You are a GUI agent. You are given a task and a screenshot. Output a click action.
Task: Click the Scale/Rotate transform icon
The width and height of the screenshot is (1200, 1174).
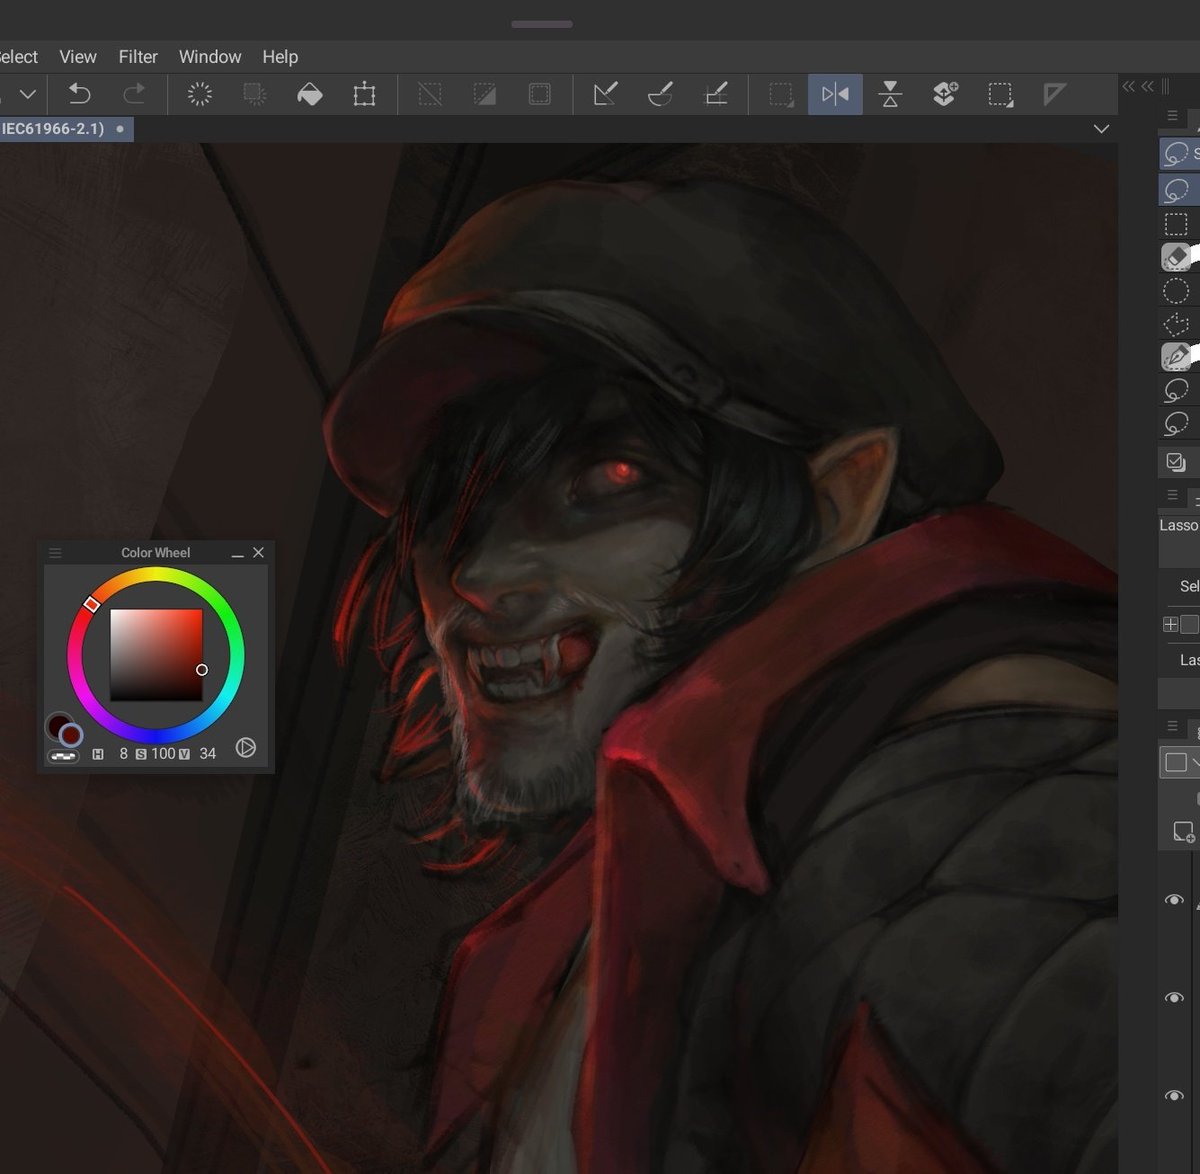coord(365,94)
